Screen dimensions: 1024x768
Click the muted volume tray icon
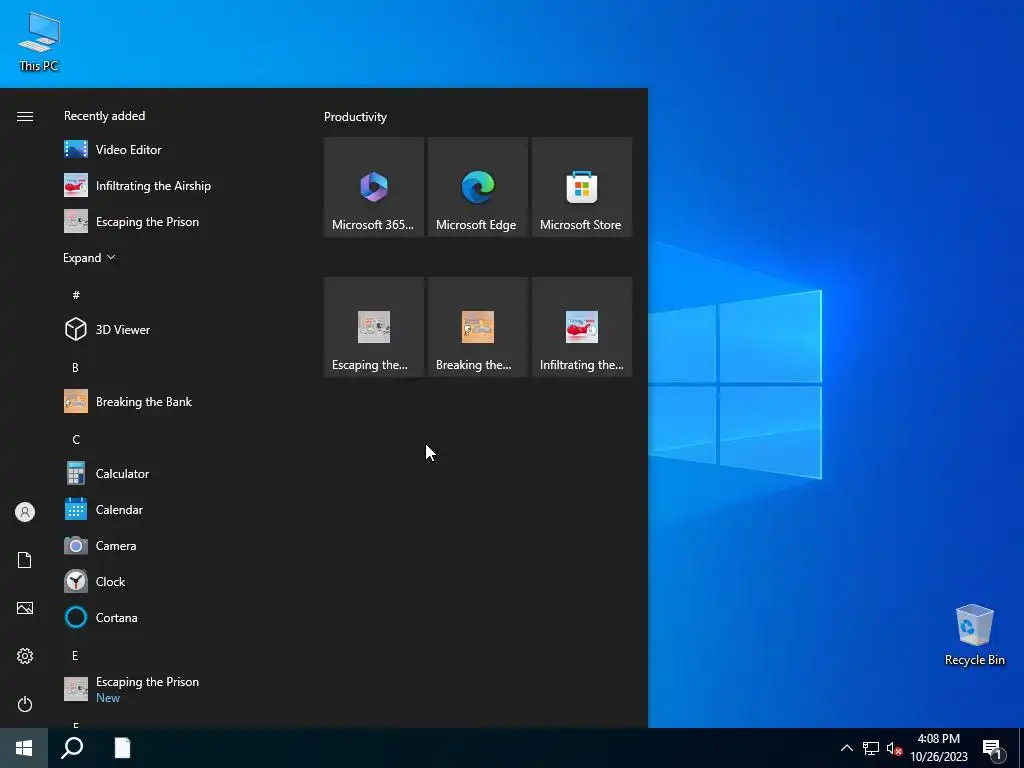[894, 748]
